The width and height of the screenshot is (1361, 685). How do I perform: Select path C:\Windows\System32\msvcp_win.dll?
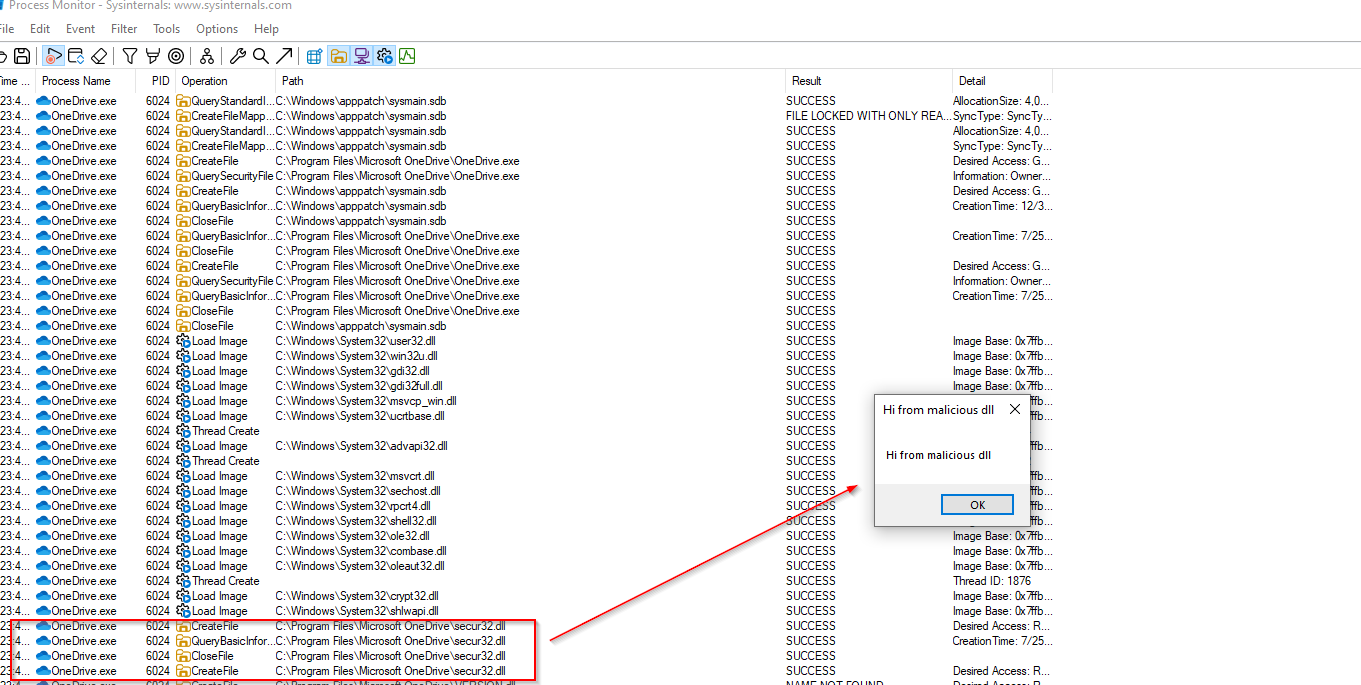click(x=365, y=401)
